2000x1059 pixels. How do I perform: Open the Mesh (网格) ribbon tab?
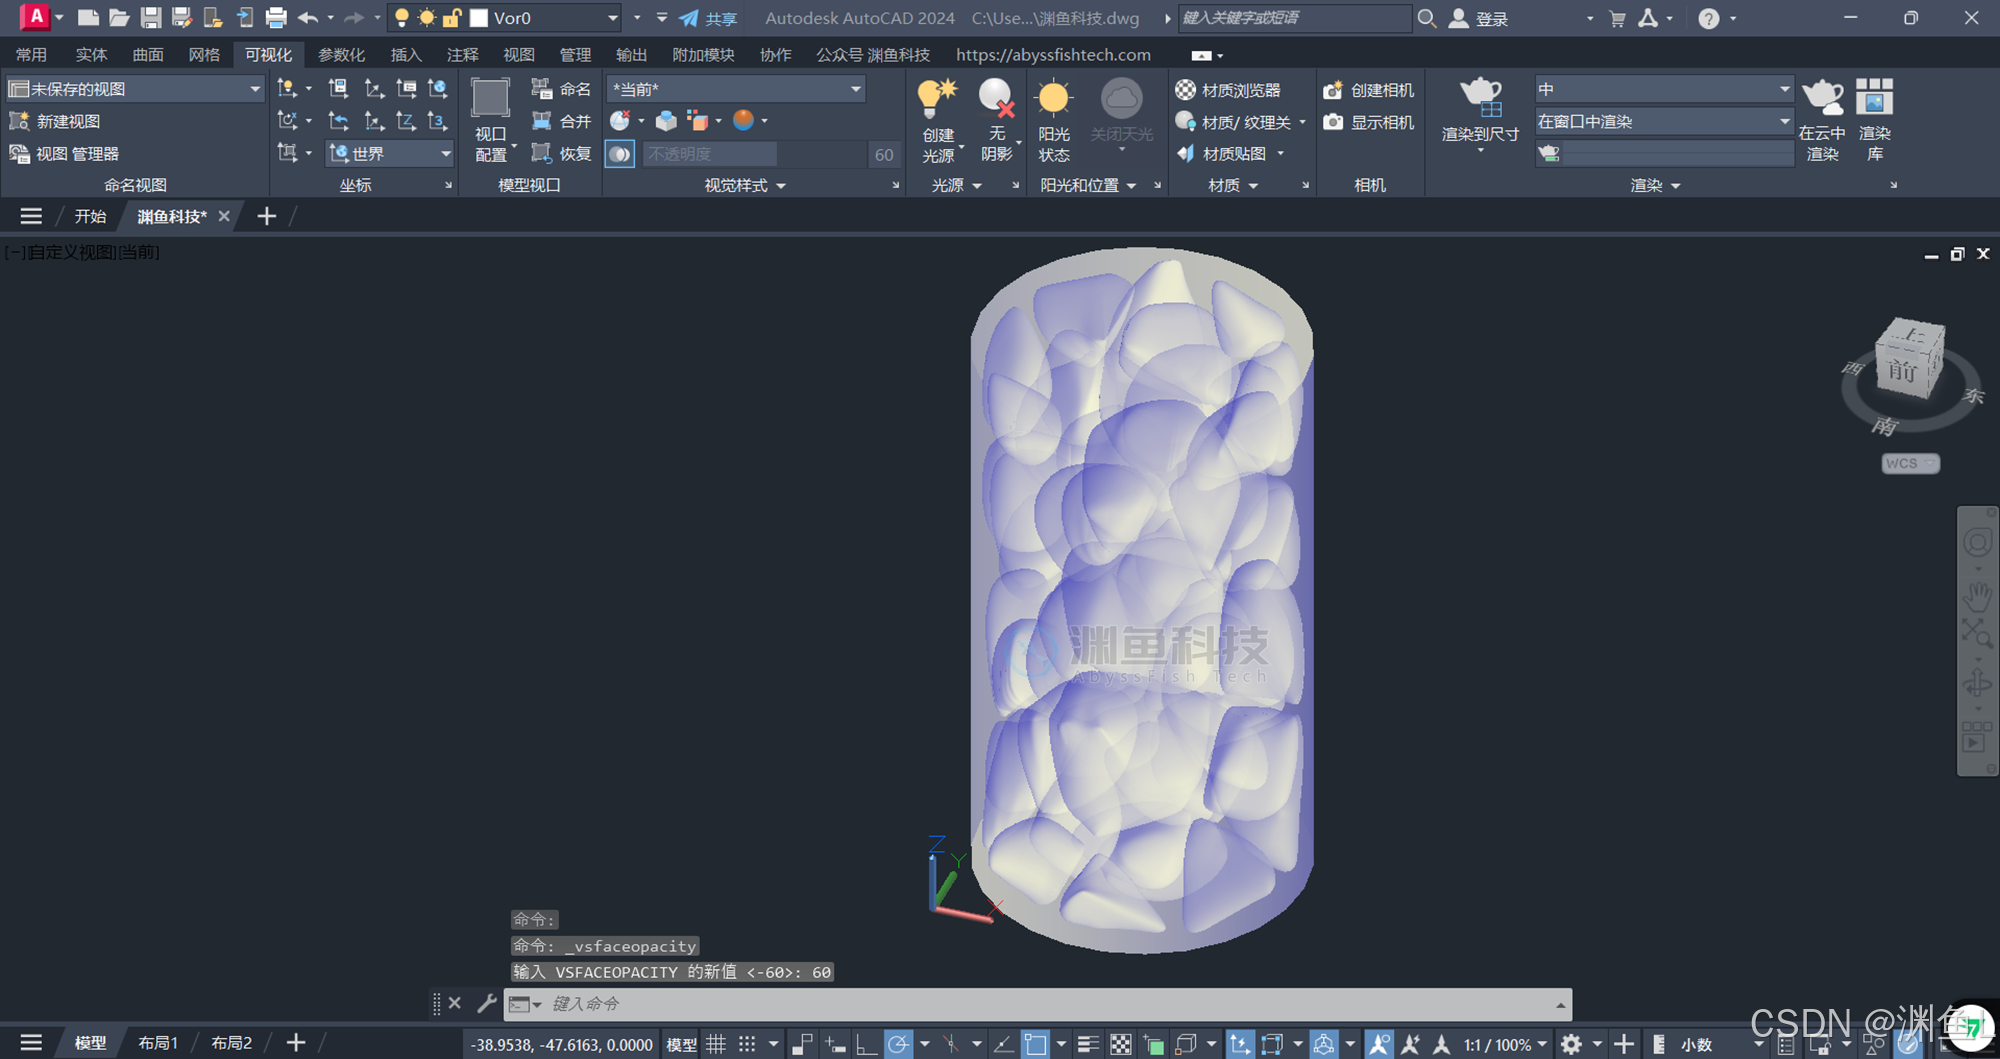pyautogui.click(x=204, y=55)
